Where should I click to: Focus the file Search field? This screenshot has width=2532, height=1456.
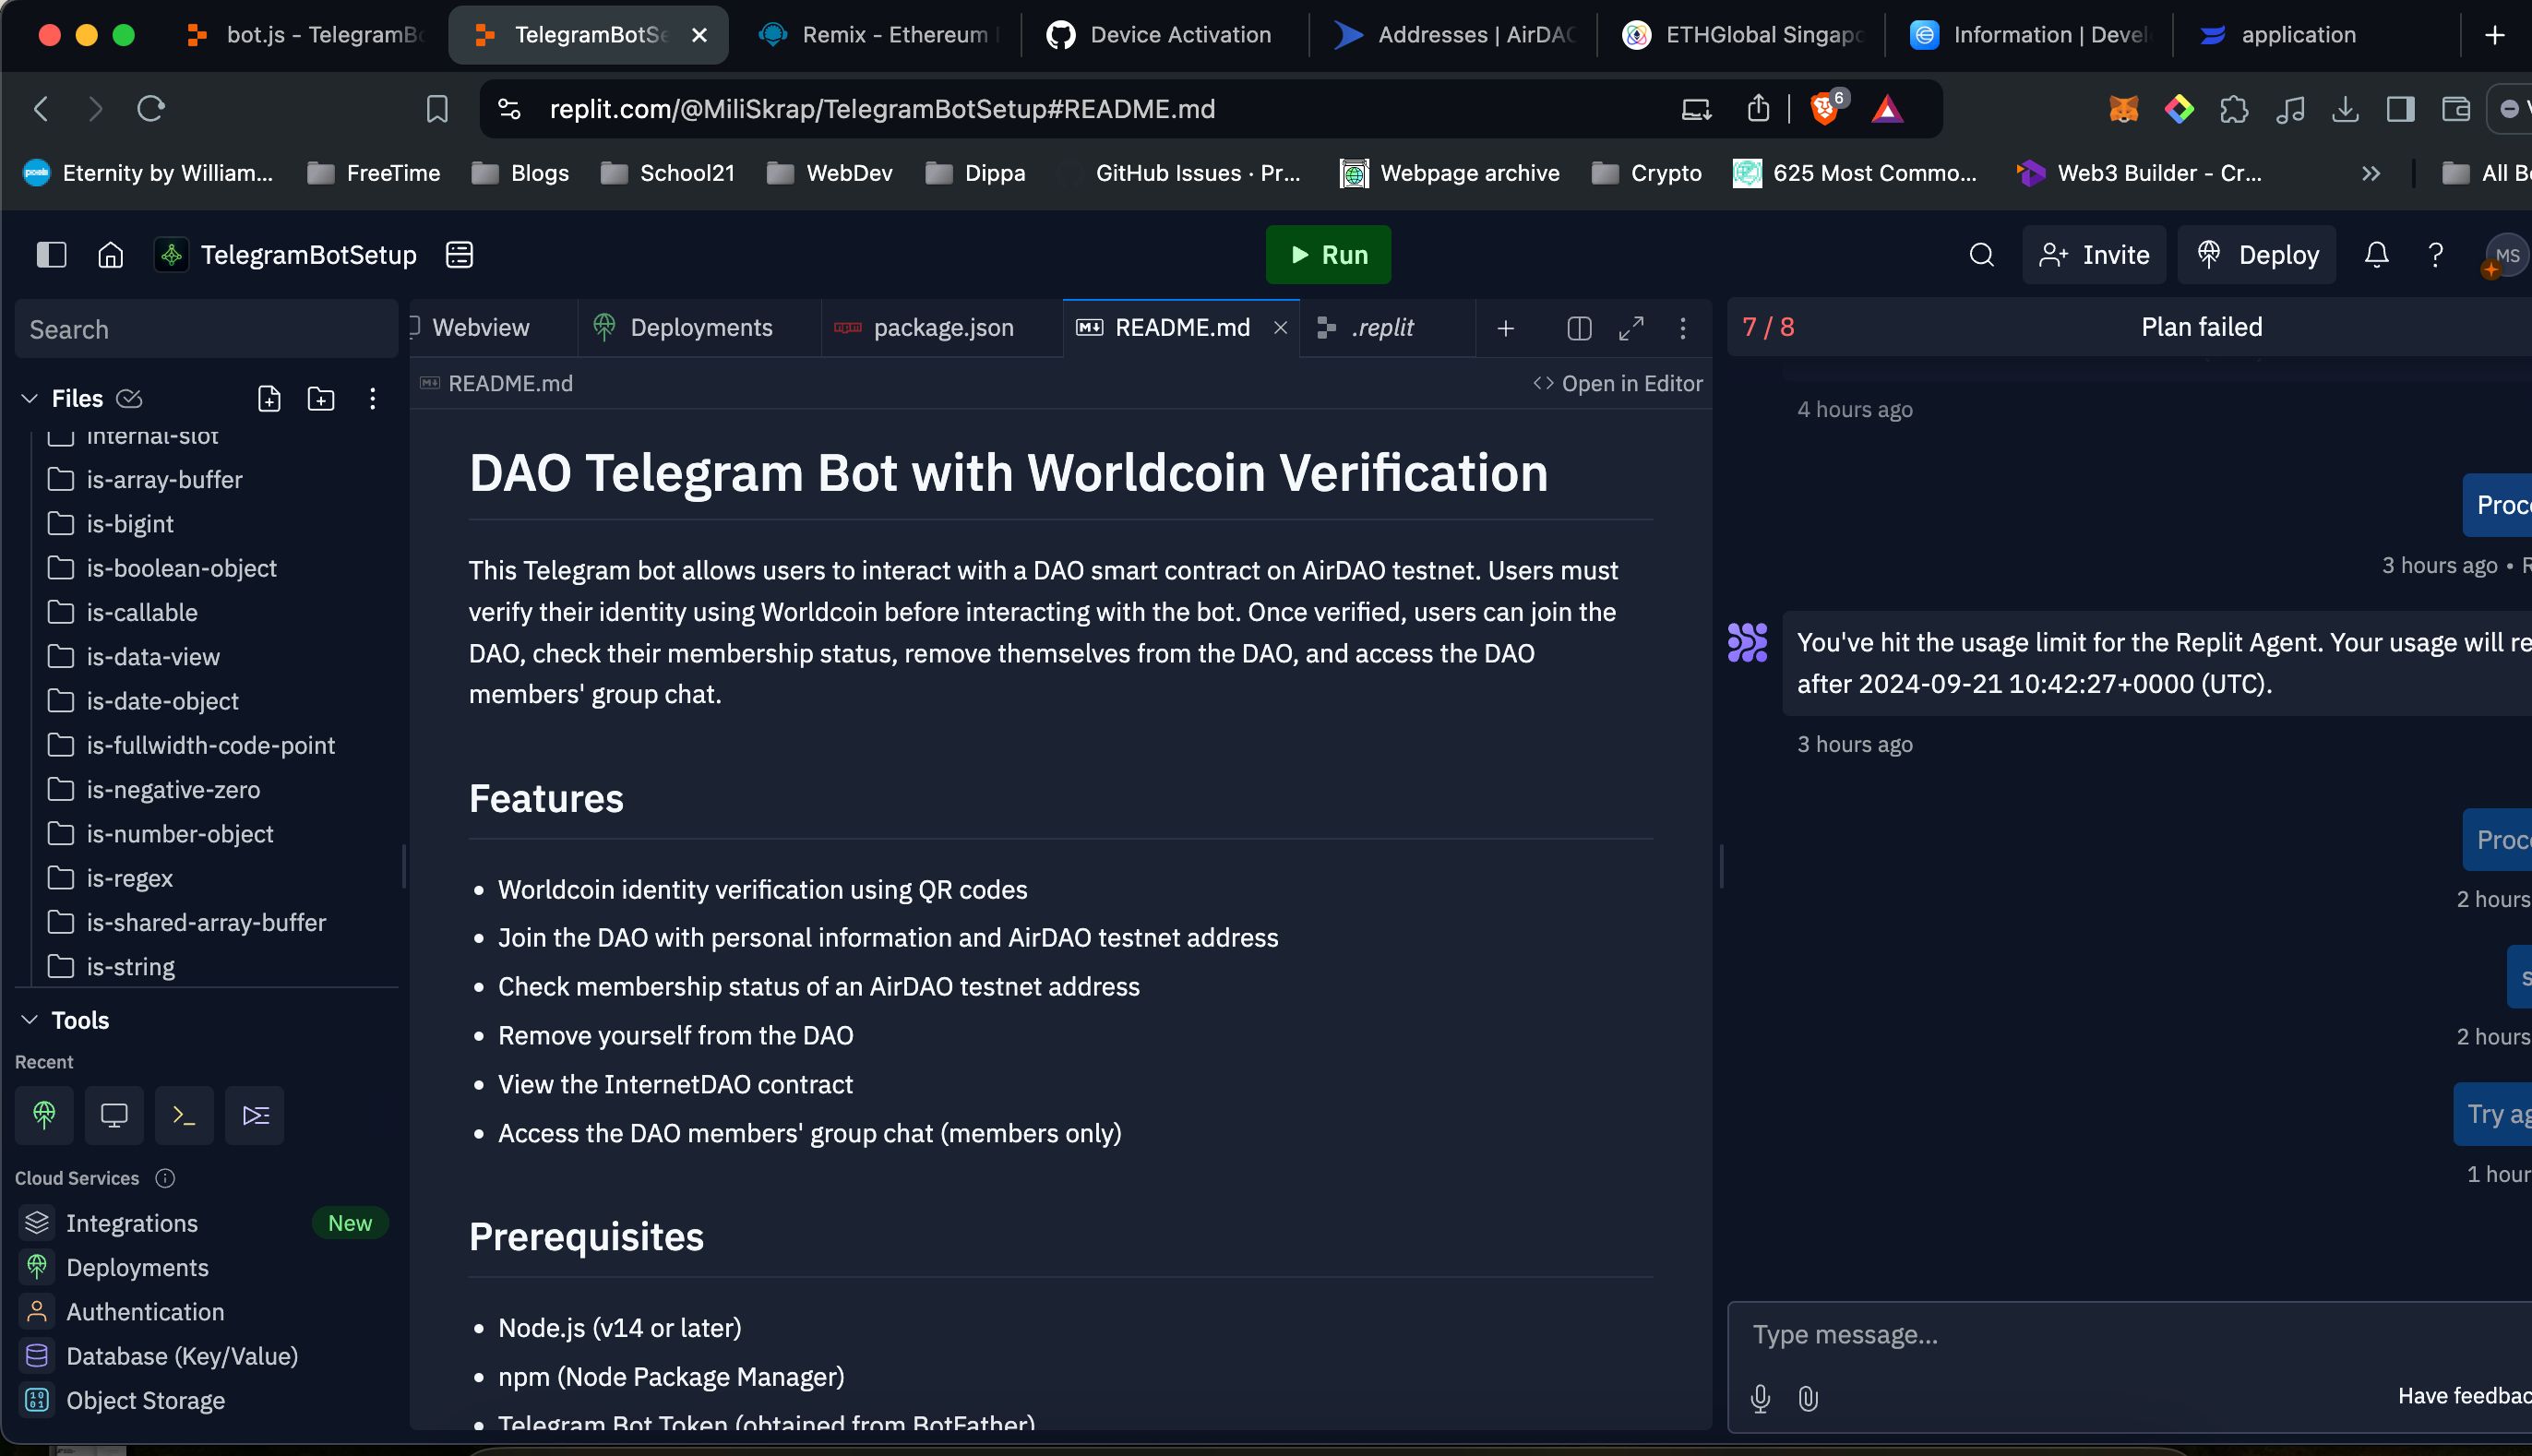[206, 329]
